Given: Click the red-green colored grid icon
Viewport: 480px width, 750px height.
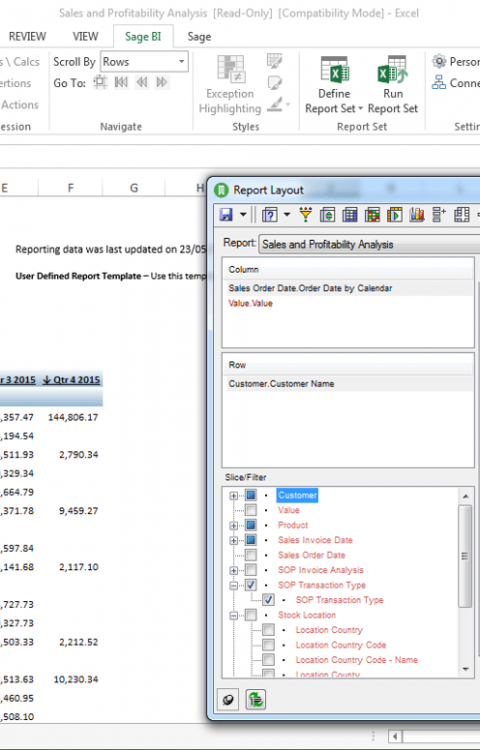Looking at the screenshot, I should pyautogui.click(x=372, y=215).
